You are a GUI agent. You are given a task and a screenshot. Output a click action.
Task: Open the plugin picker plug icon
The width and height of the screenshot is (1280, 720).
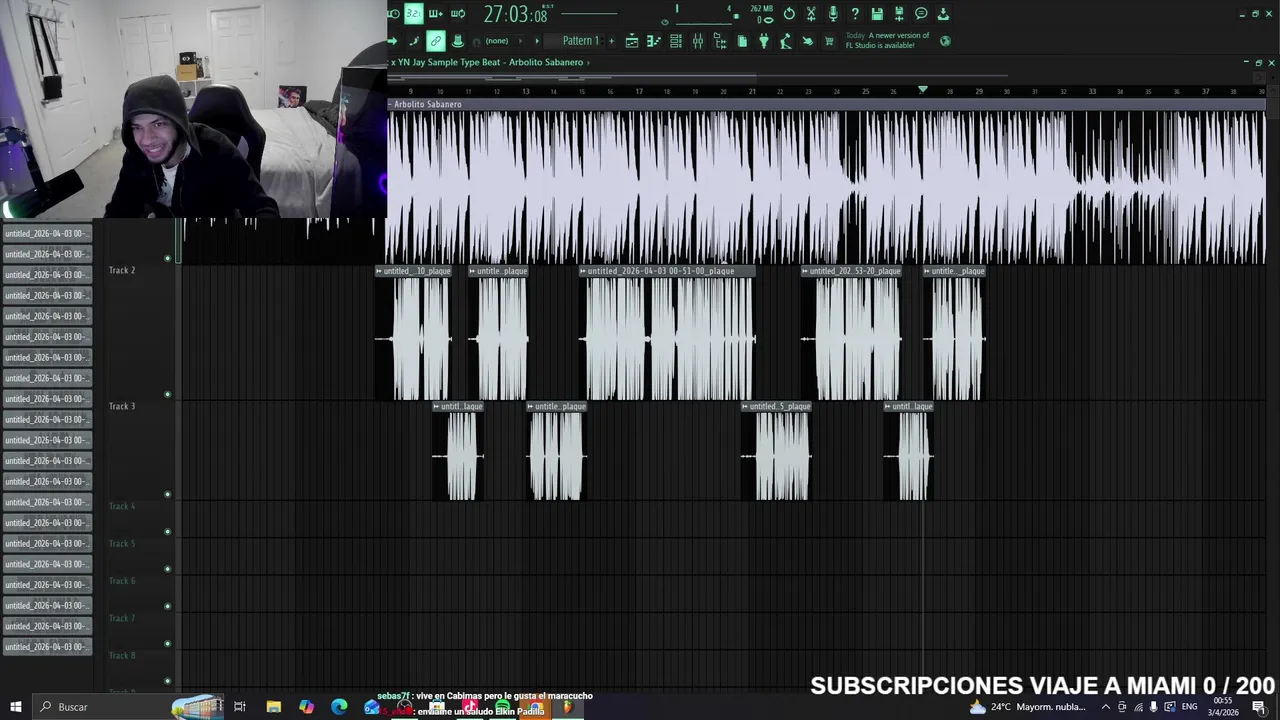coord(764,41)
